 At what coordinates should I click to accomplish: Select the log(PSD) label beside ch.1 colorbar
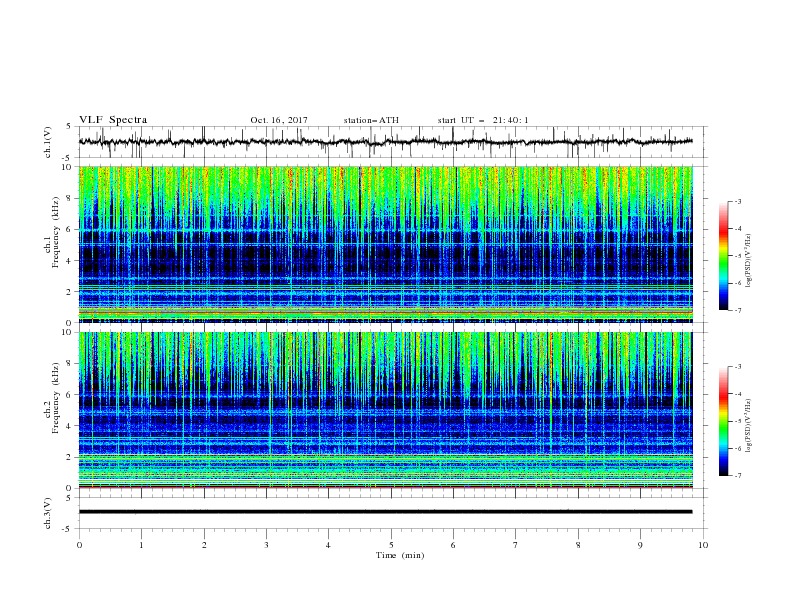point(749,261)
